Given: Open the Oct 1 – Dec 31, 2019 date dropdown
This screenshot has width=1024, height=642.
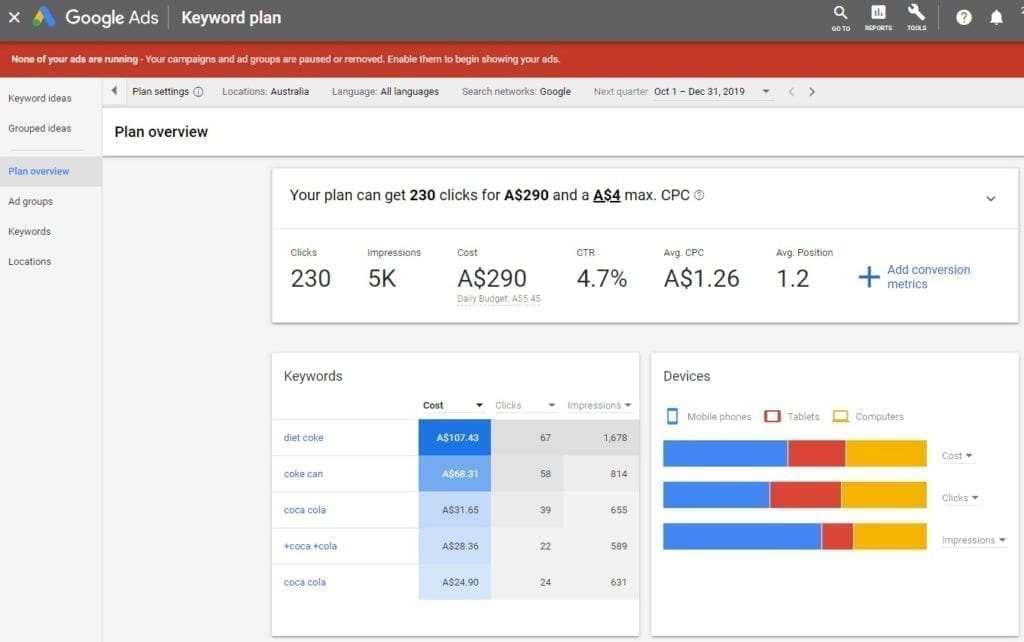Looking at the screenshot, I should [712, 92].
